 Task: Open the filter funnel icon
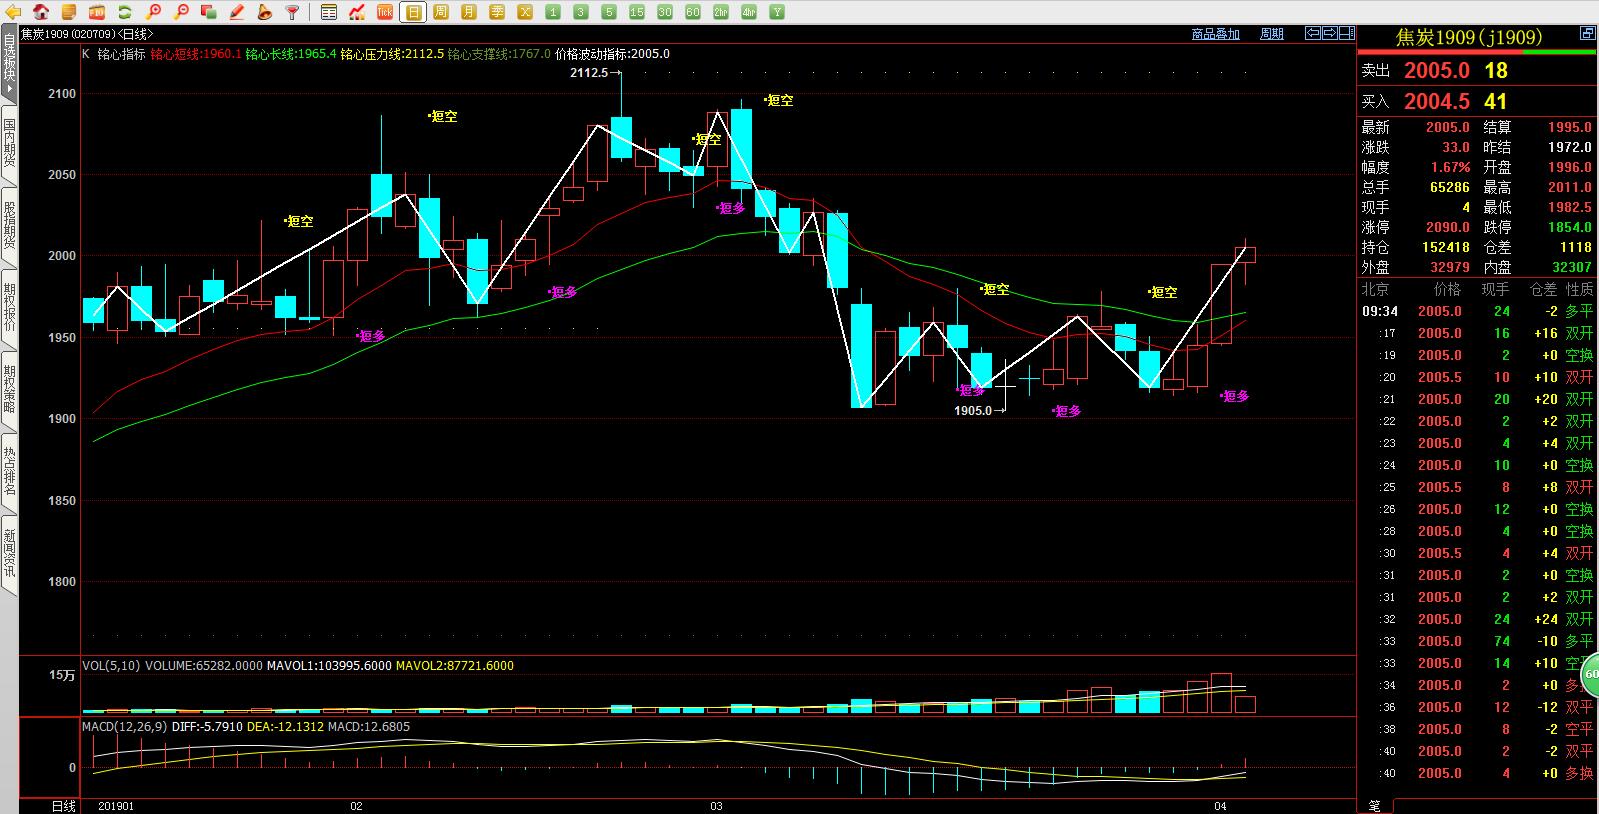[293, 12]
